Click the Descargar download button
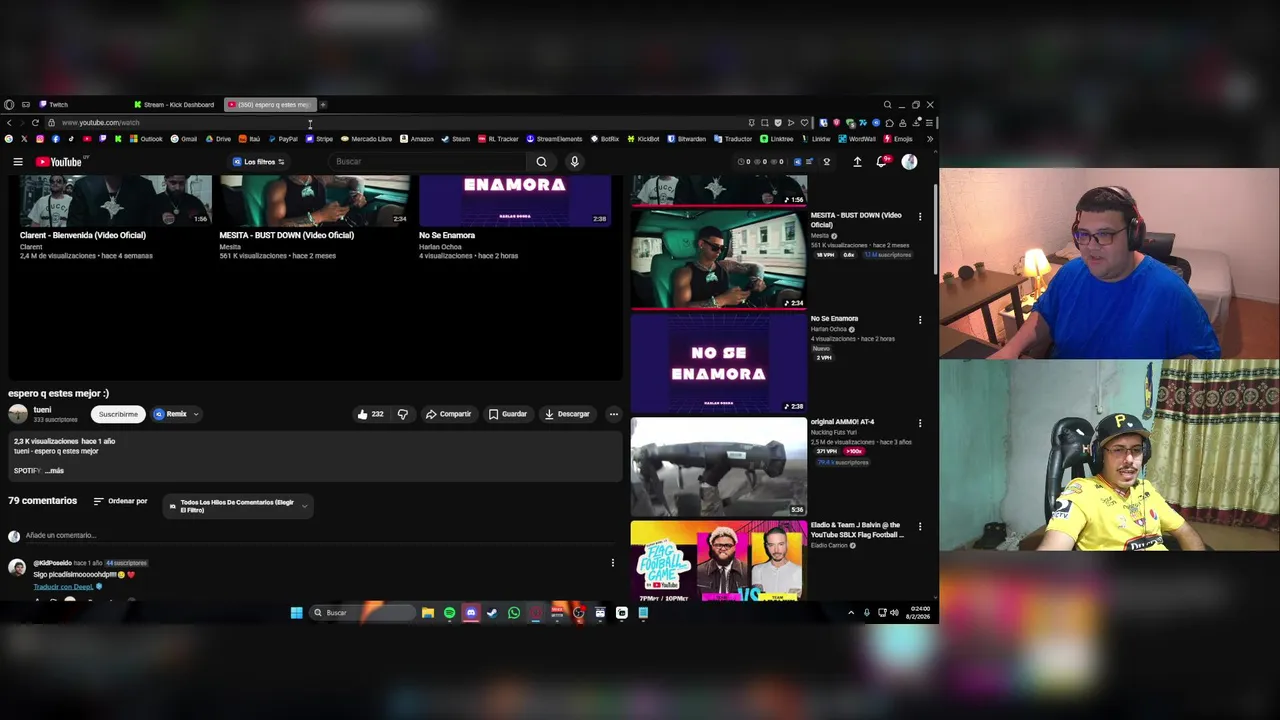Viewport: 1280px width, 720px height. pos(567,414)
